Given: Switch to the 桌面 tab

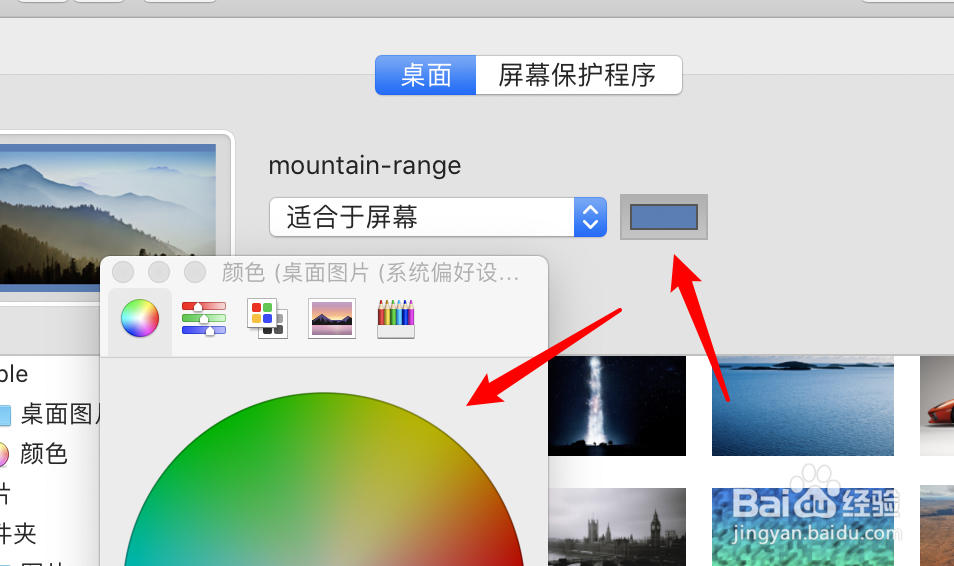Looking at the screenshot, I should pos(425,75).
